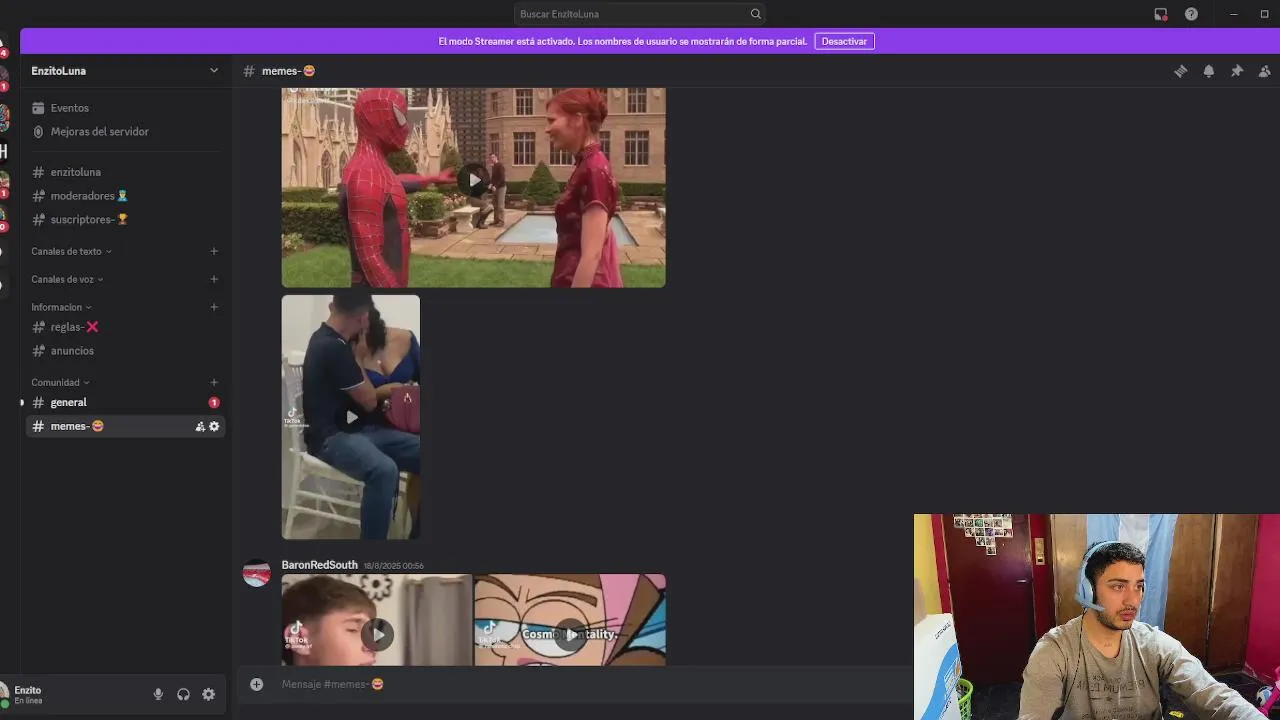Open the inbox icon in title bar
The height and width of the screenshot is (720, 1280).
[1160, 14]
